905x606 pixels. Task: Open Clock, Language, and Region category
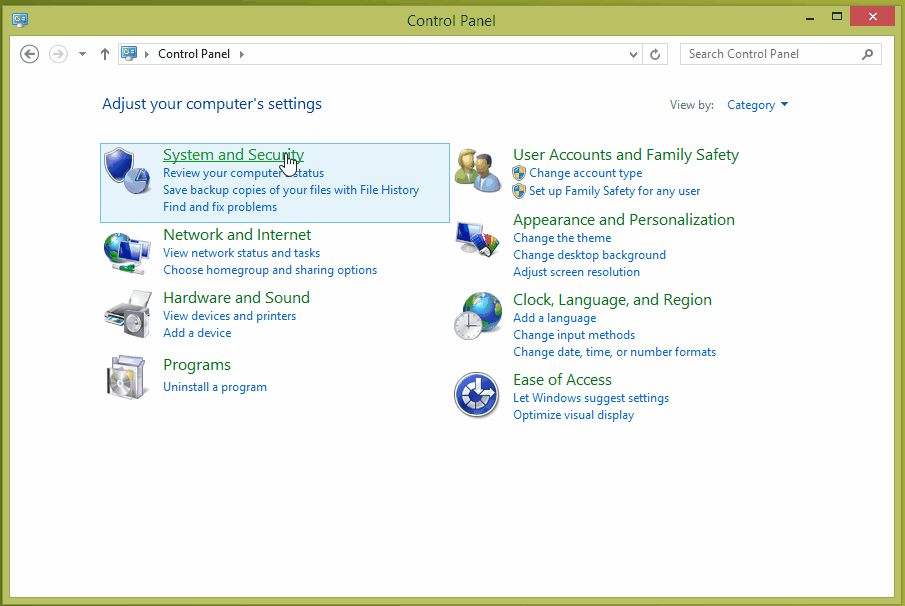(612, 300)
